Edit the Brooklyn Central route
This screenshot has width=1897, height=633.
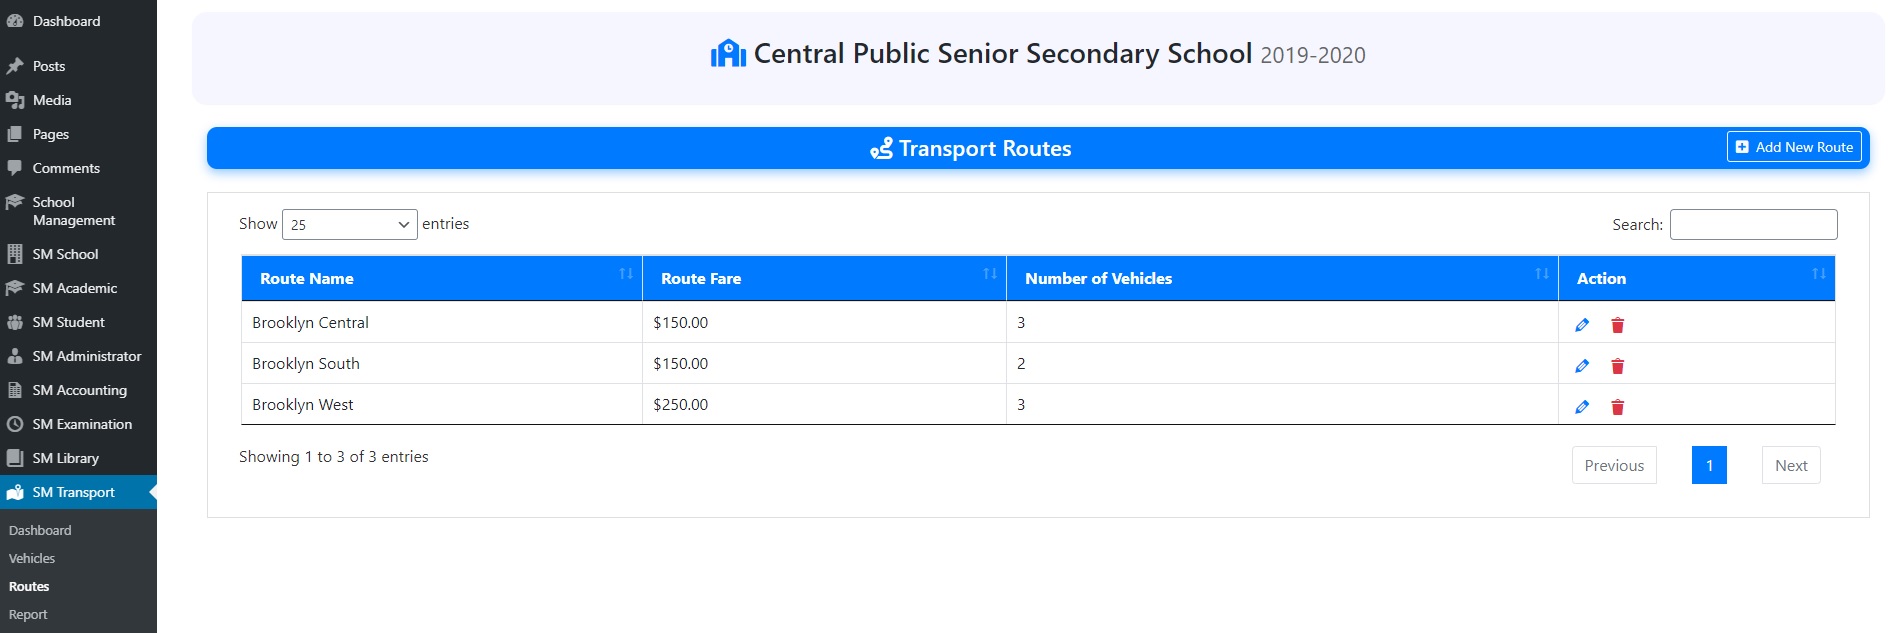[x=1582, y=324]
